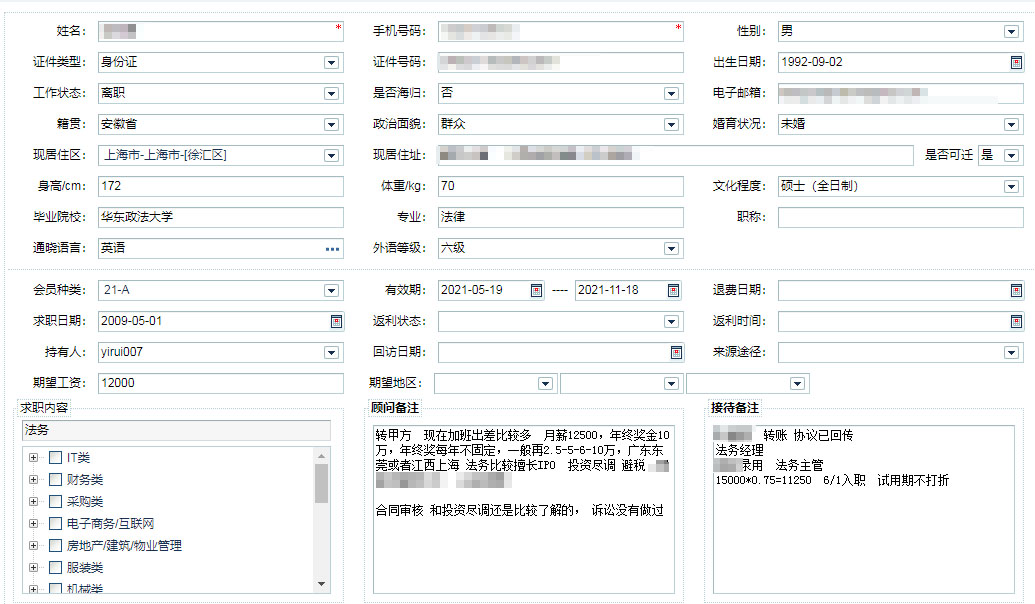The width and height of the screenshot is (1035, 604).
Task: Open the 证件类型 dropdown showing 身份证
Action: point(331,62)
